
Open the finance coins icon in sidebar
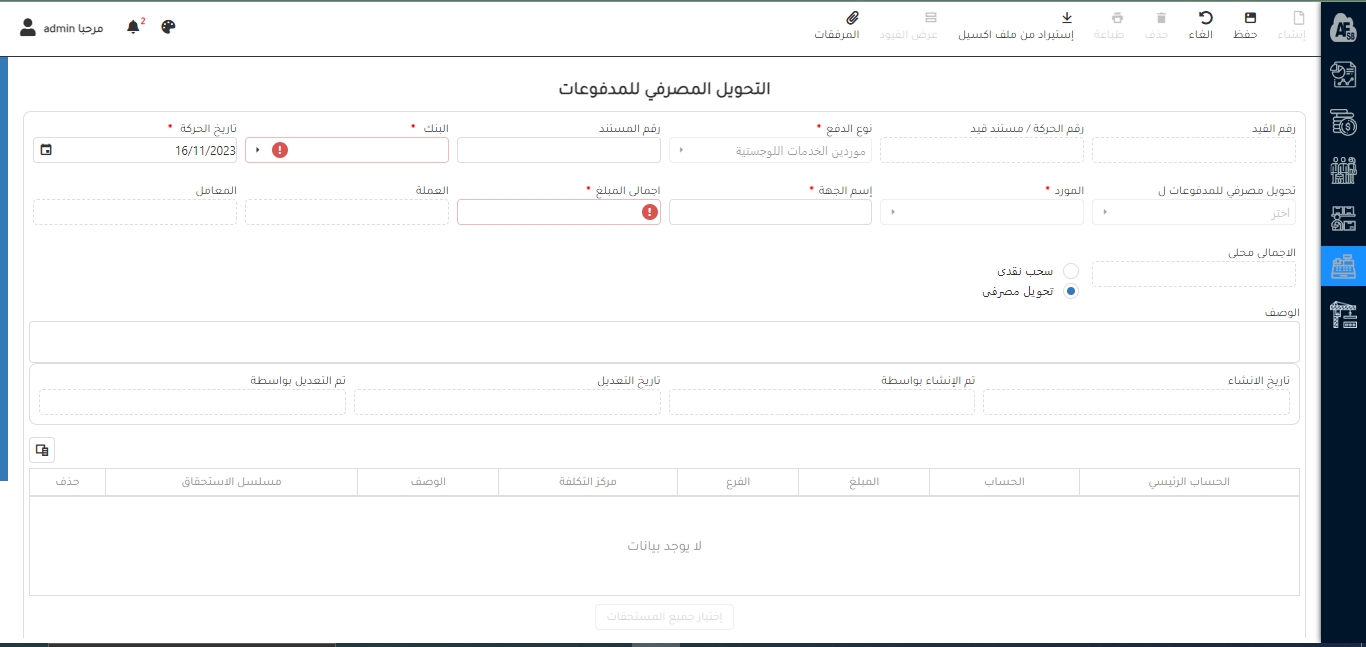1343,123
